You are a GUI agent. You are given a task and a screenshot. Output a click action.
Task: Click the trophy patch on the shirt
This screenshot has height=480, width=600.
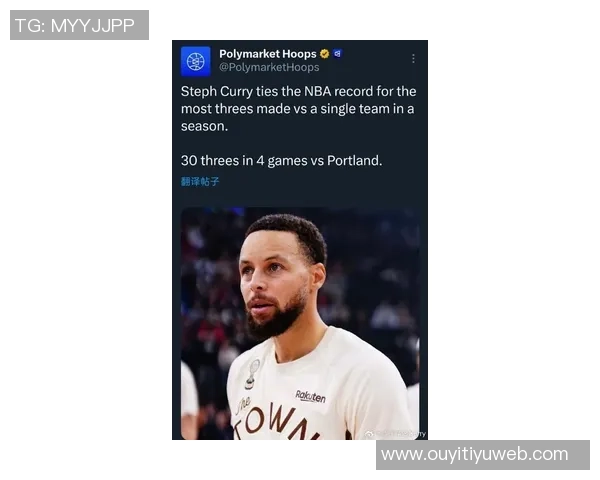pos(252,374)
